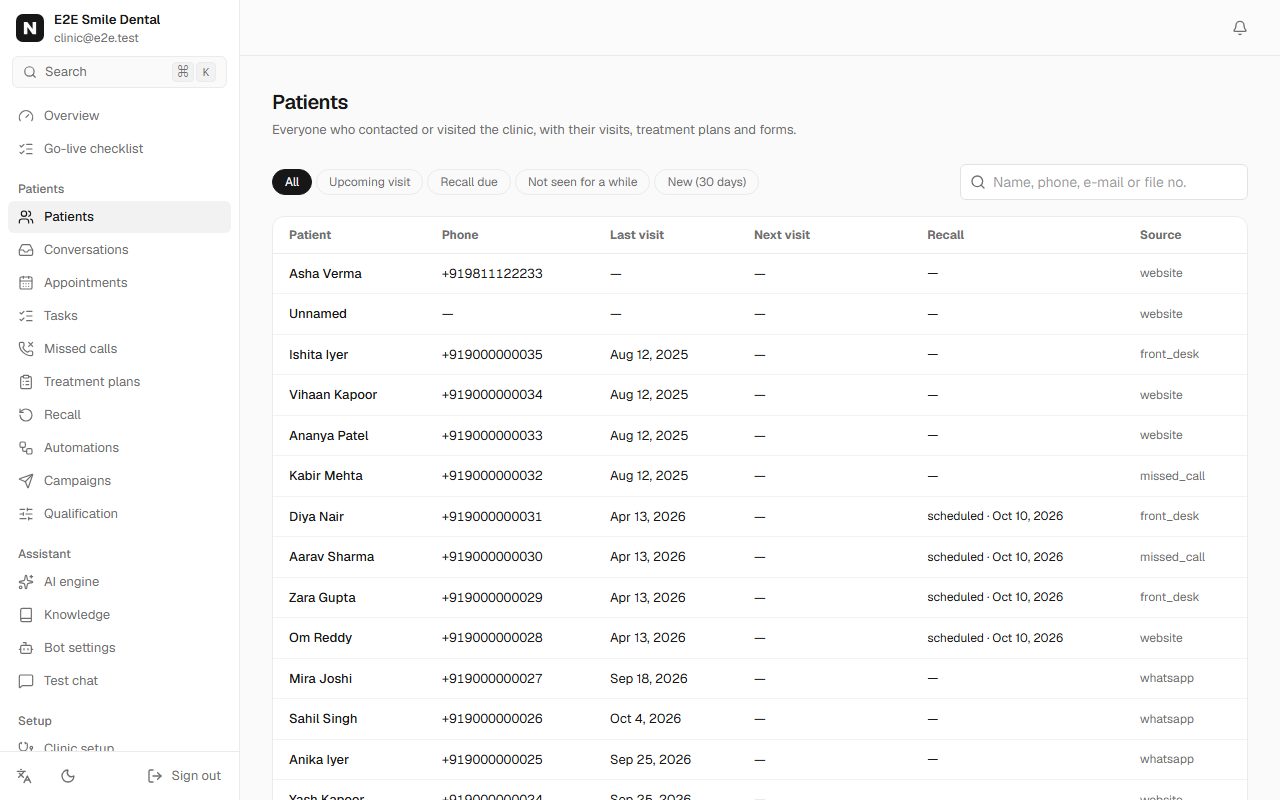Open Tasks in the sidebar
Image resolution: width=1280 pixels, height=800 pixels.
[119, 316]
